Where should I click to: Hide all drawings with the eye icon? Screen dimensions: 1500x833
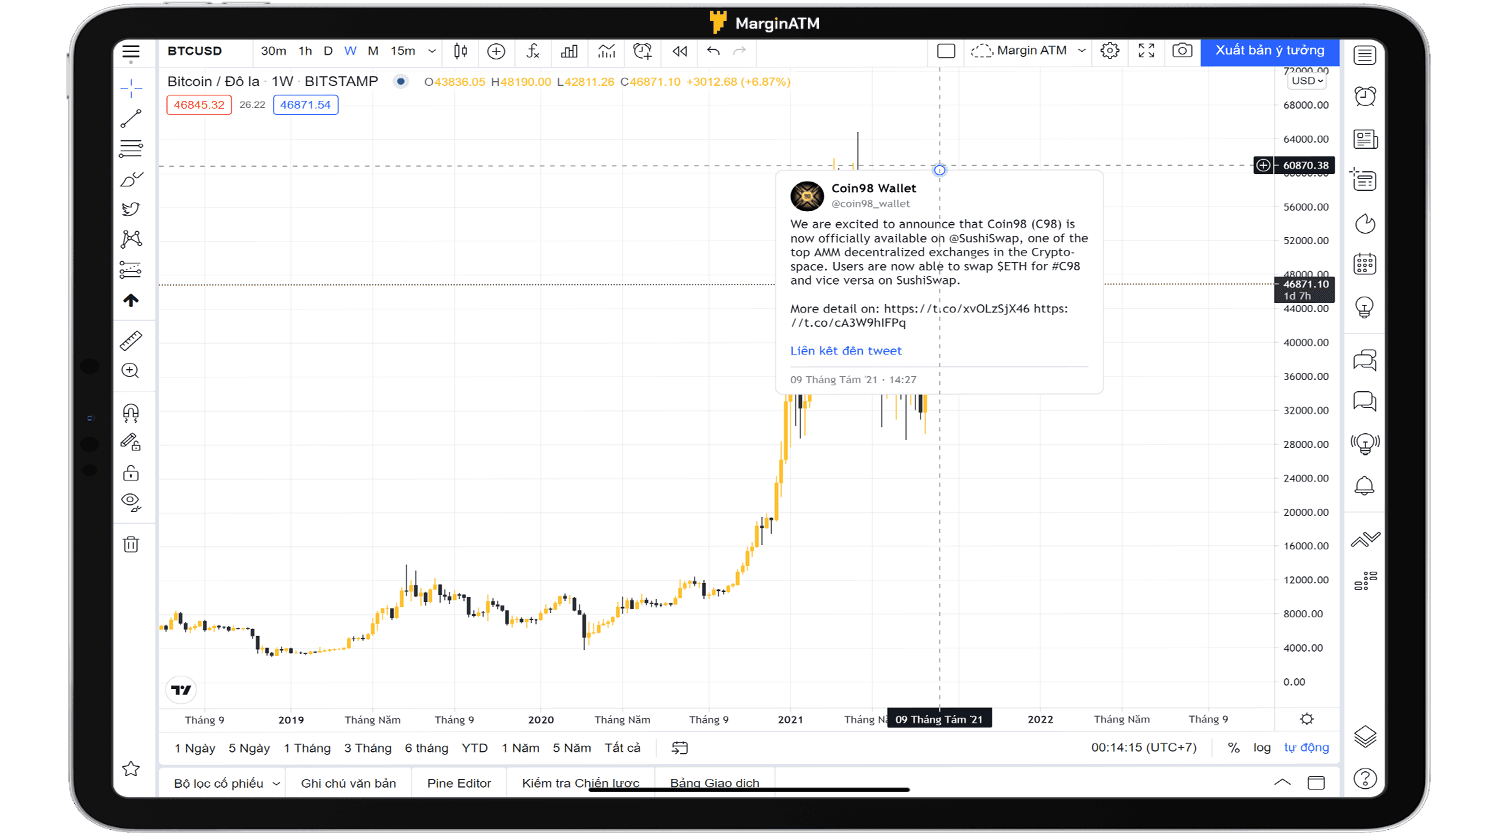(131, 502)
